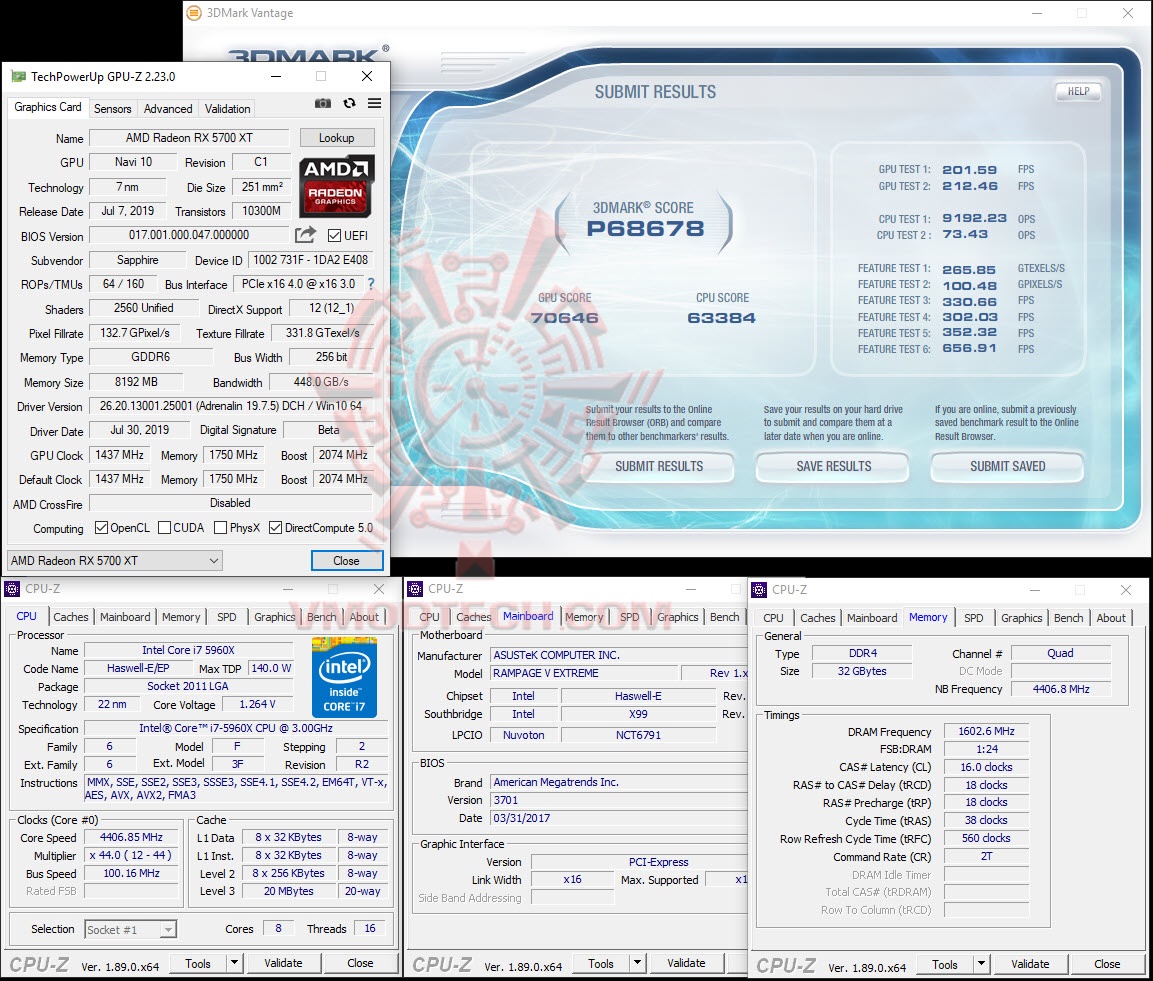Click SUBMIT RESULTS button in 3DMark
Screen dimensions: 1153x981
pos(659,466)
